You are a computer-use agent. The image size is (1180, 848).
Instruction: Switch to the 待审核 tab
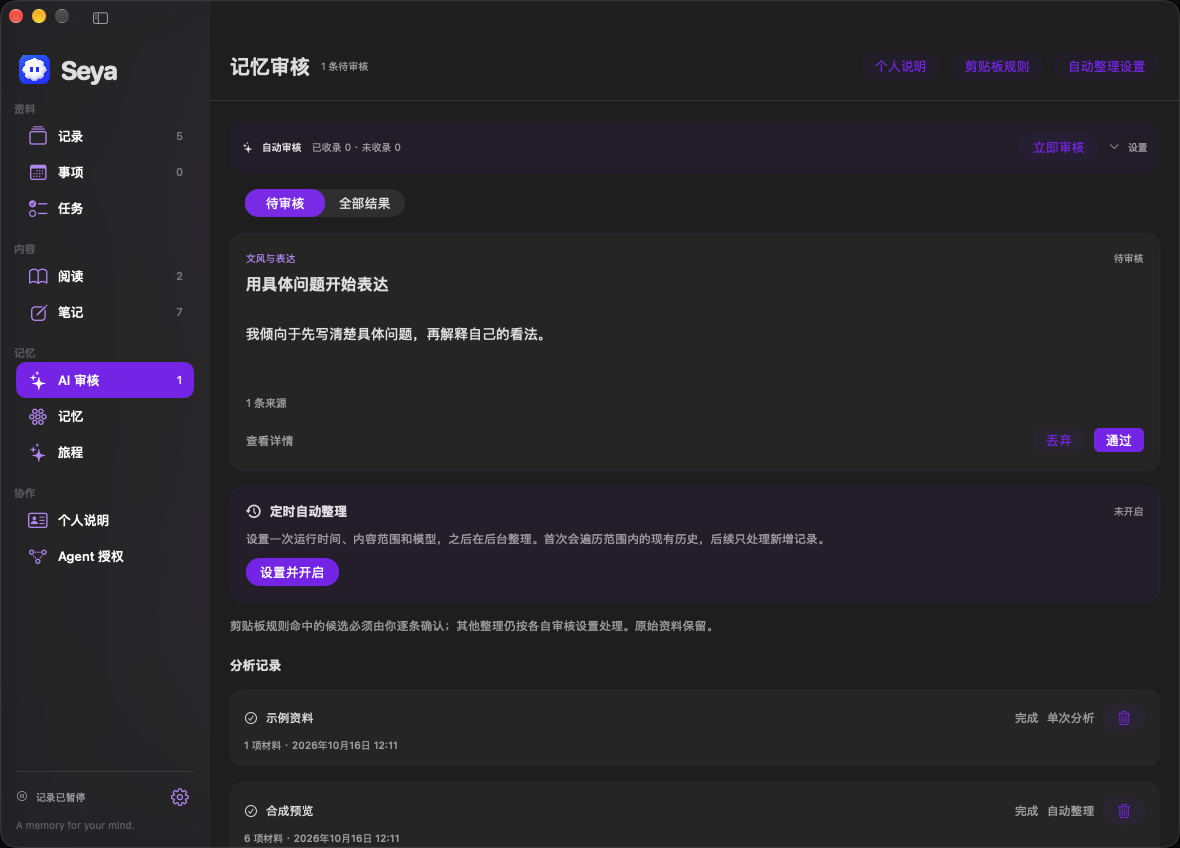tap(284, 203)
